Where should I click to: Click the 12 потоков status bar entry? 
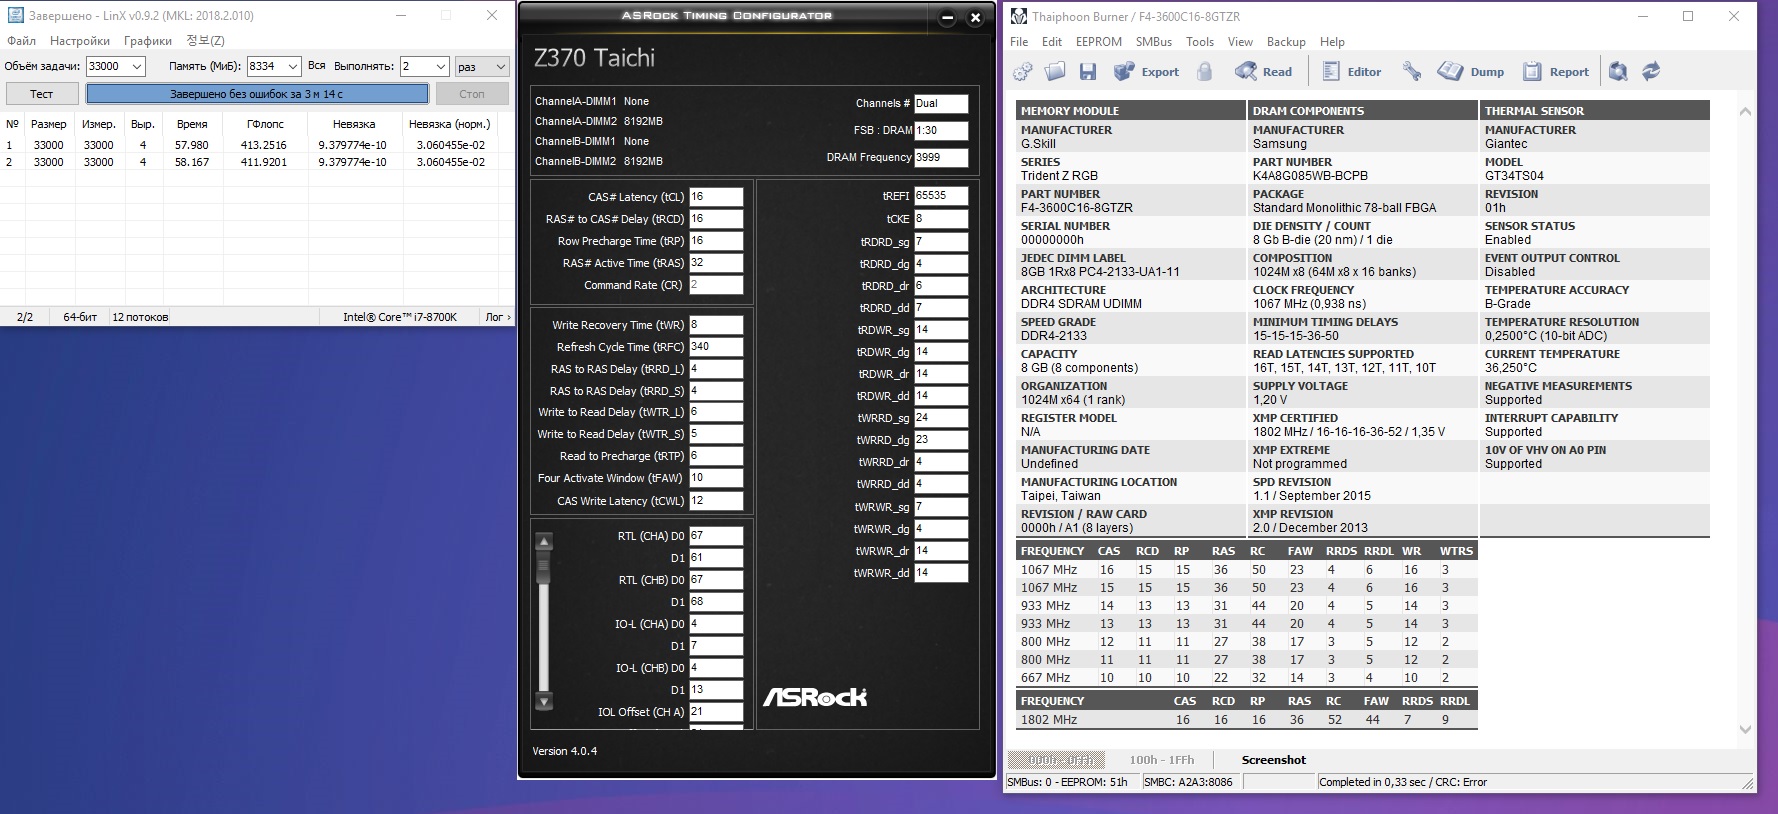pos(140,317)
